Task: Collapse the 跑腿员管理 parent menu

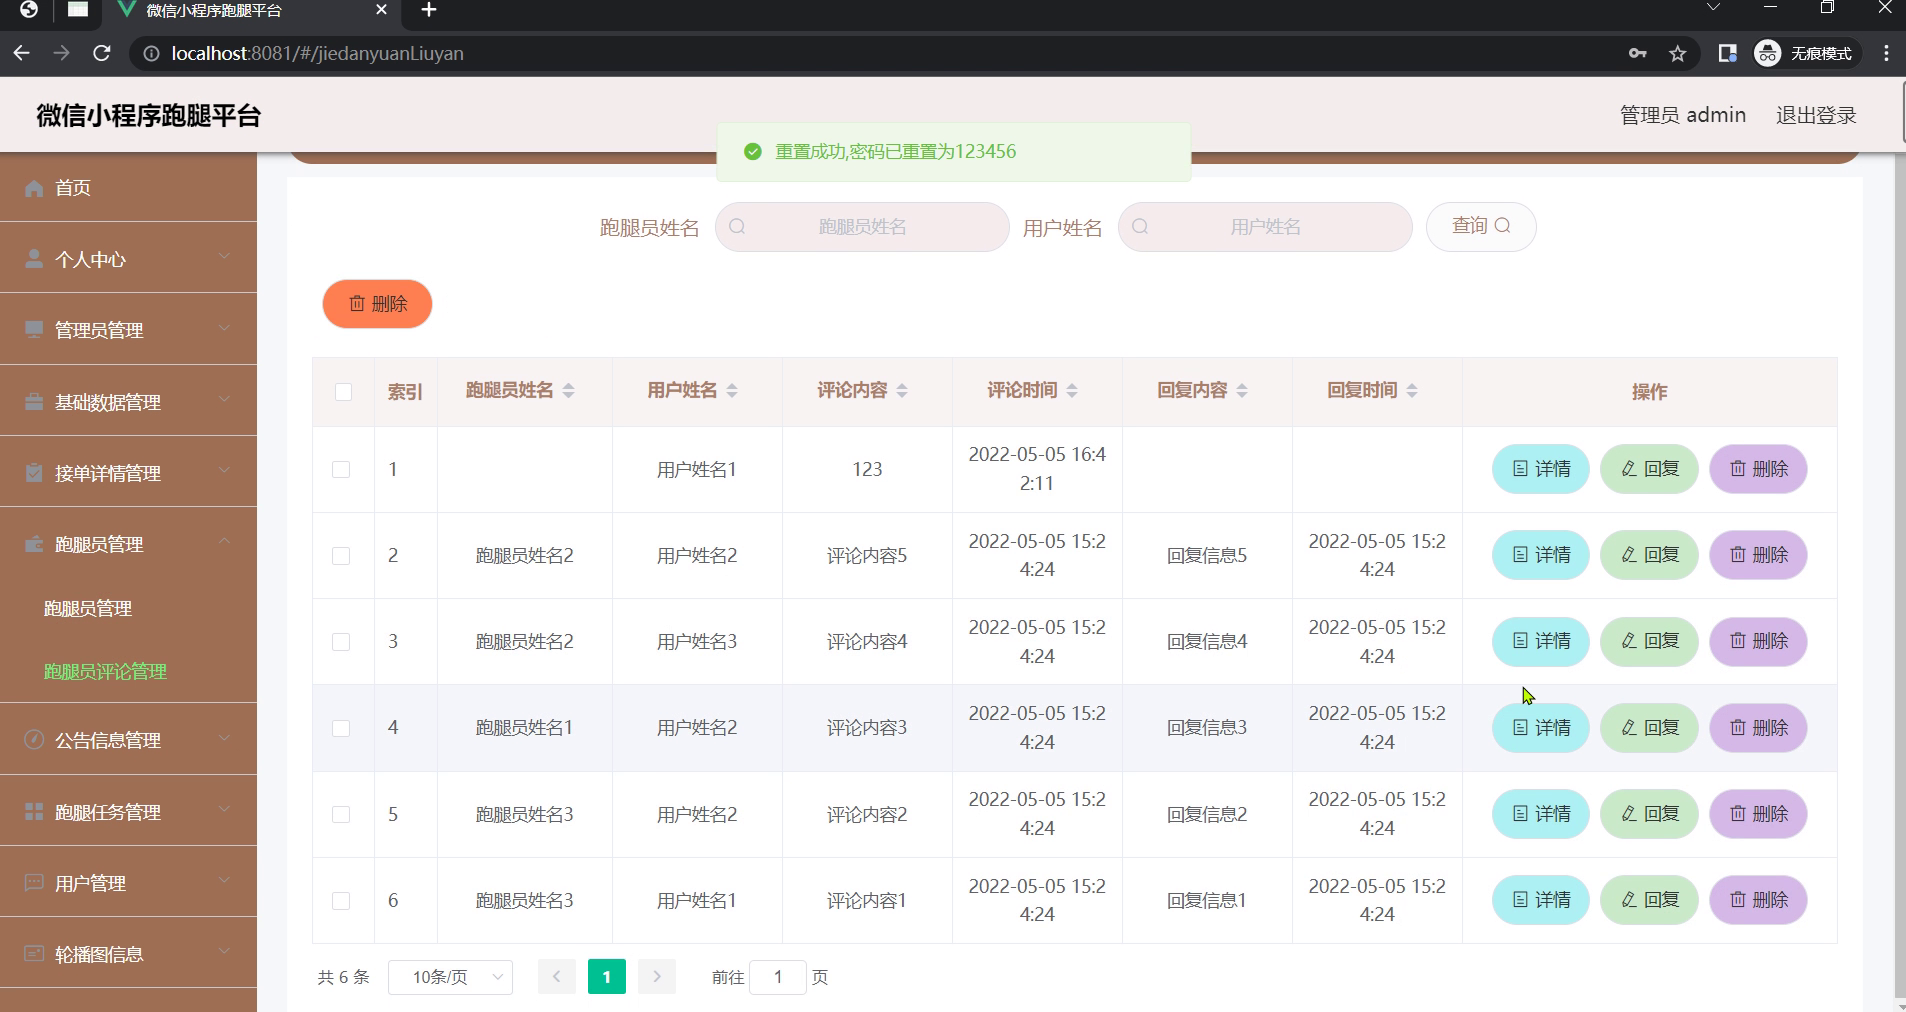Action: (128, 544)
